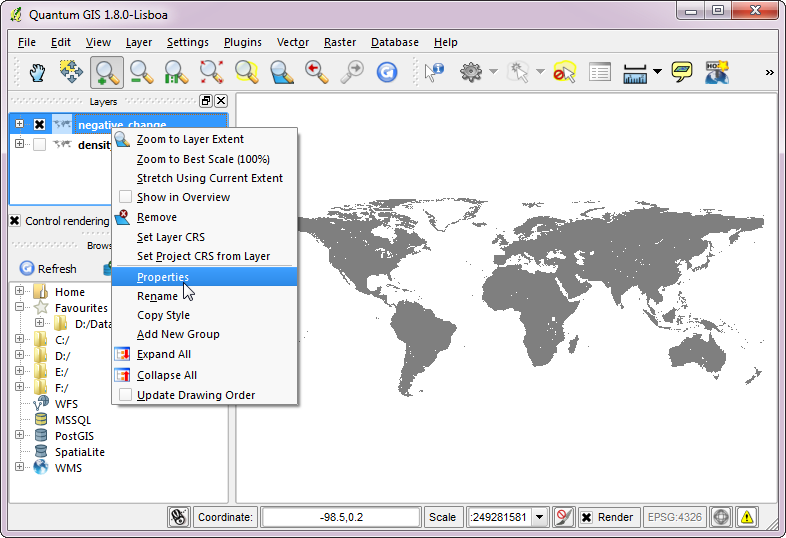Expand the WMS node

19,467
